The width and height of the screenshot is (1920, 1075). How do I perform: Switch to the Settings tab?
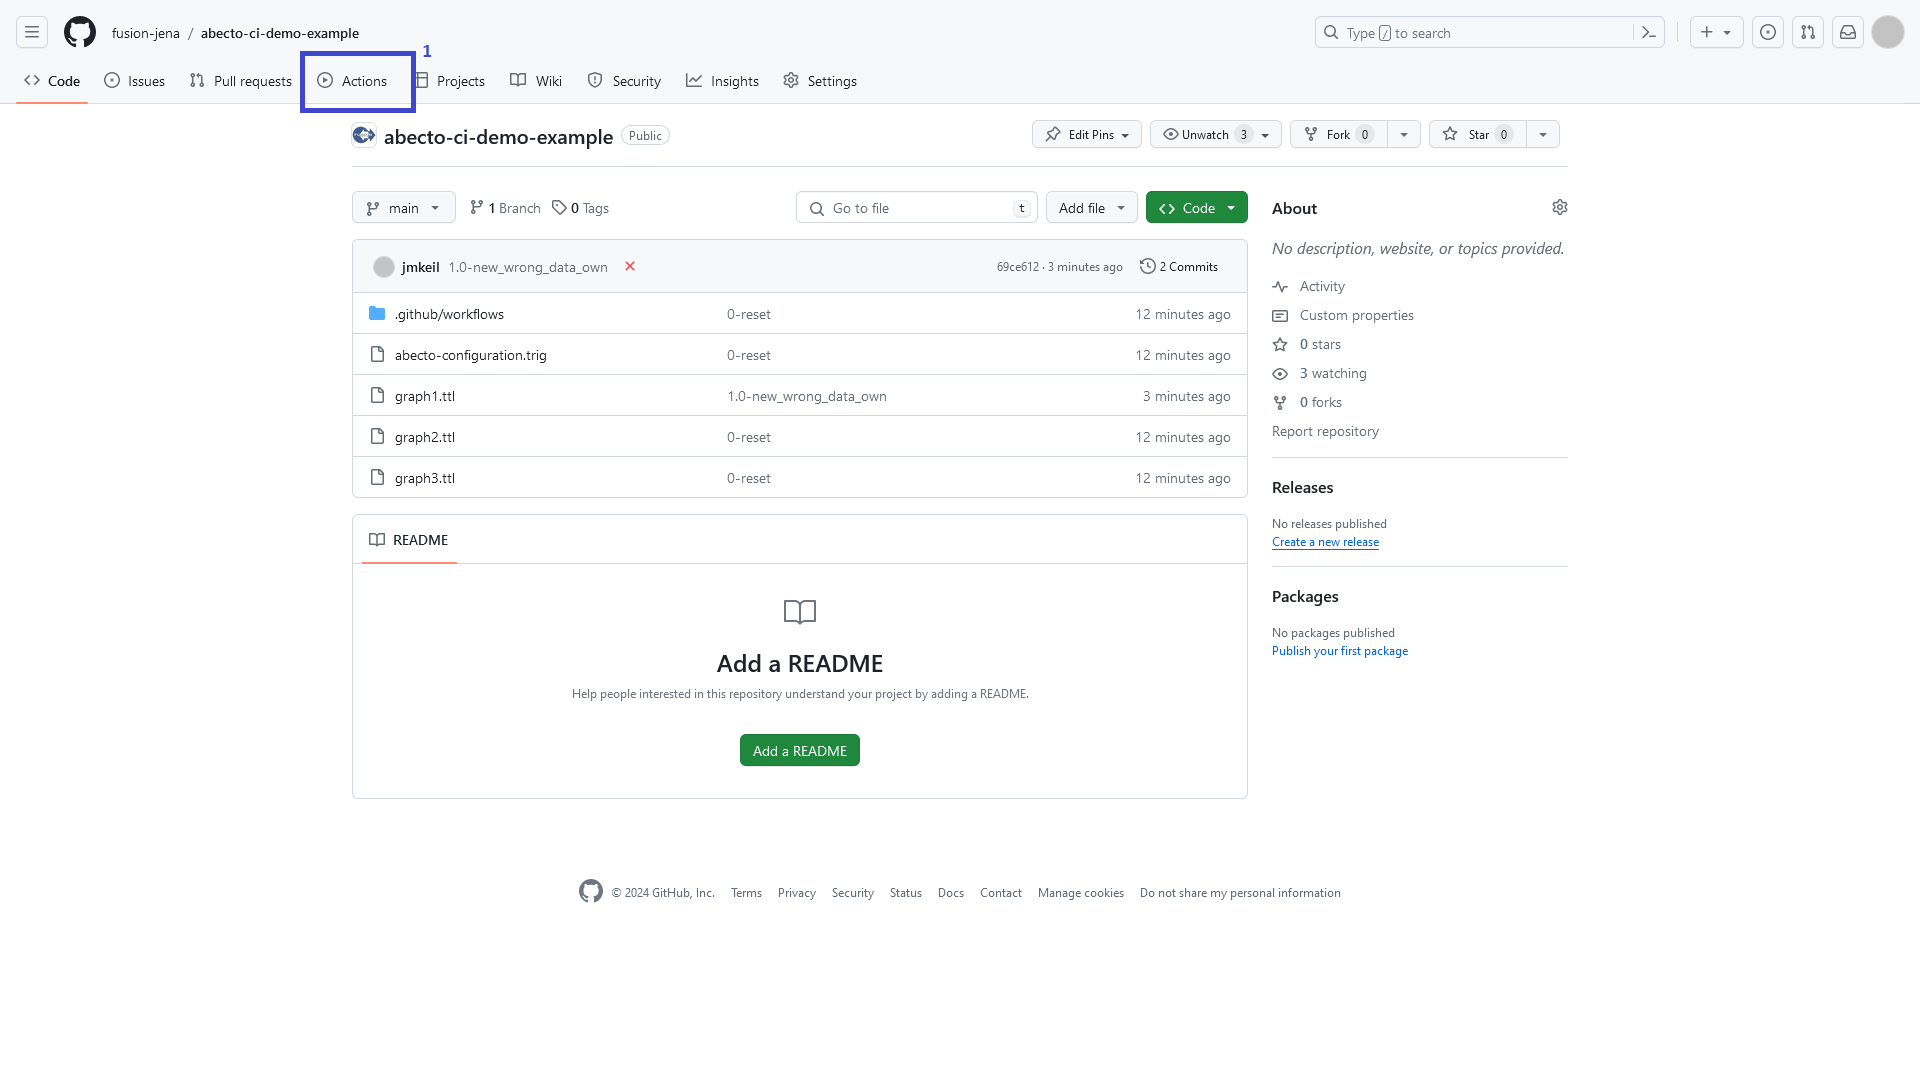[820, 81]
